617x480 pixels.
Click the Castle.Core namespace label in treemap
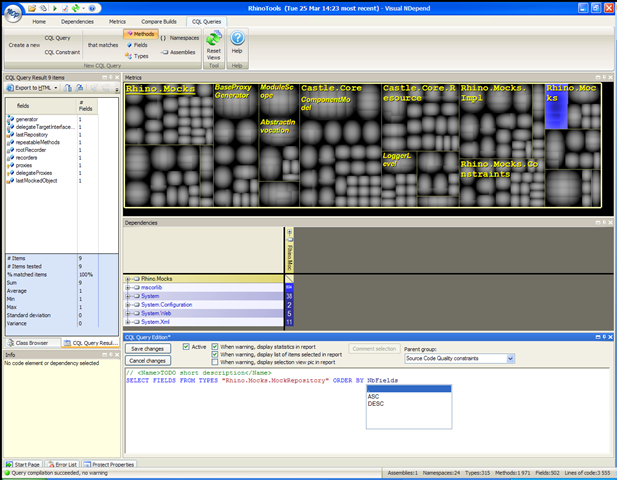[331, 88]
